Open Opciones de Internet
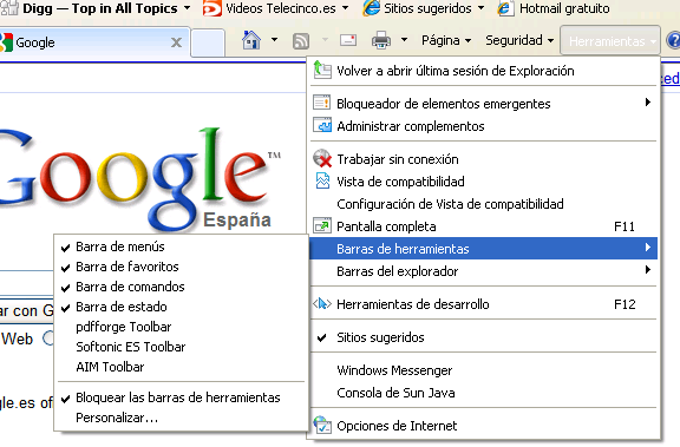680x447 pixels. pos(484,425)
